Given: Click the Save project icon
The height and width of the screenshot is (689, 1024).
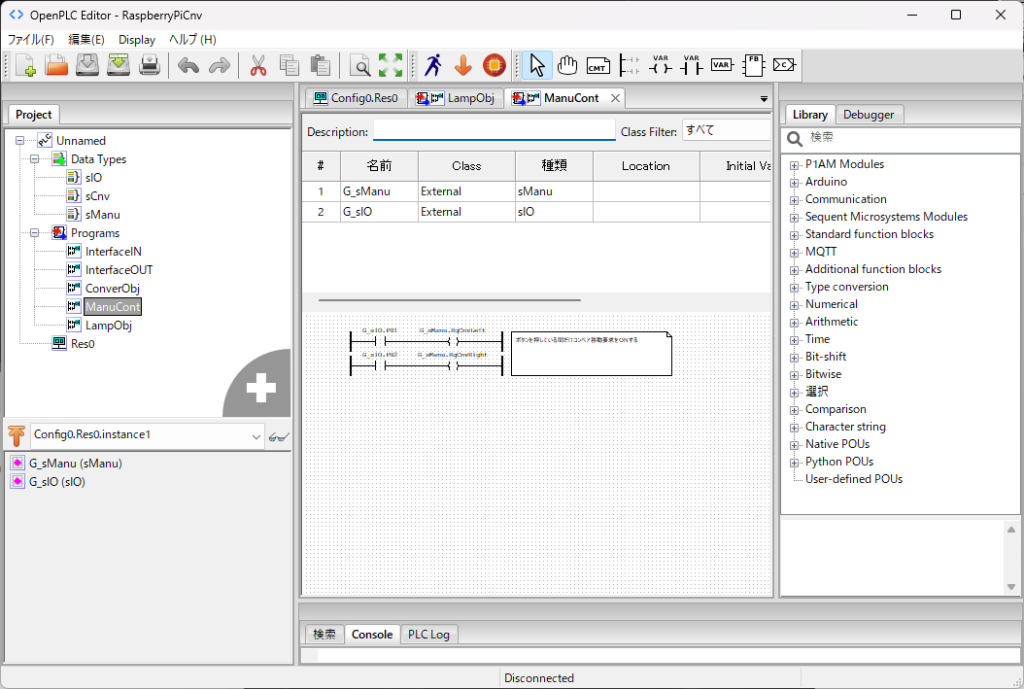Looking at the screenshot, I should click(x=88, y=65).
